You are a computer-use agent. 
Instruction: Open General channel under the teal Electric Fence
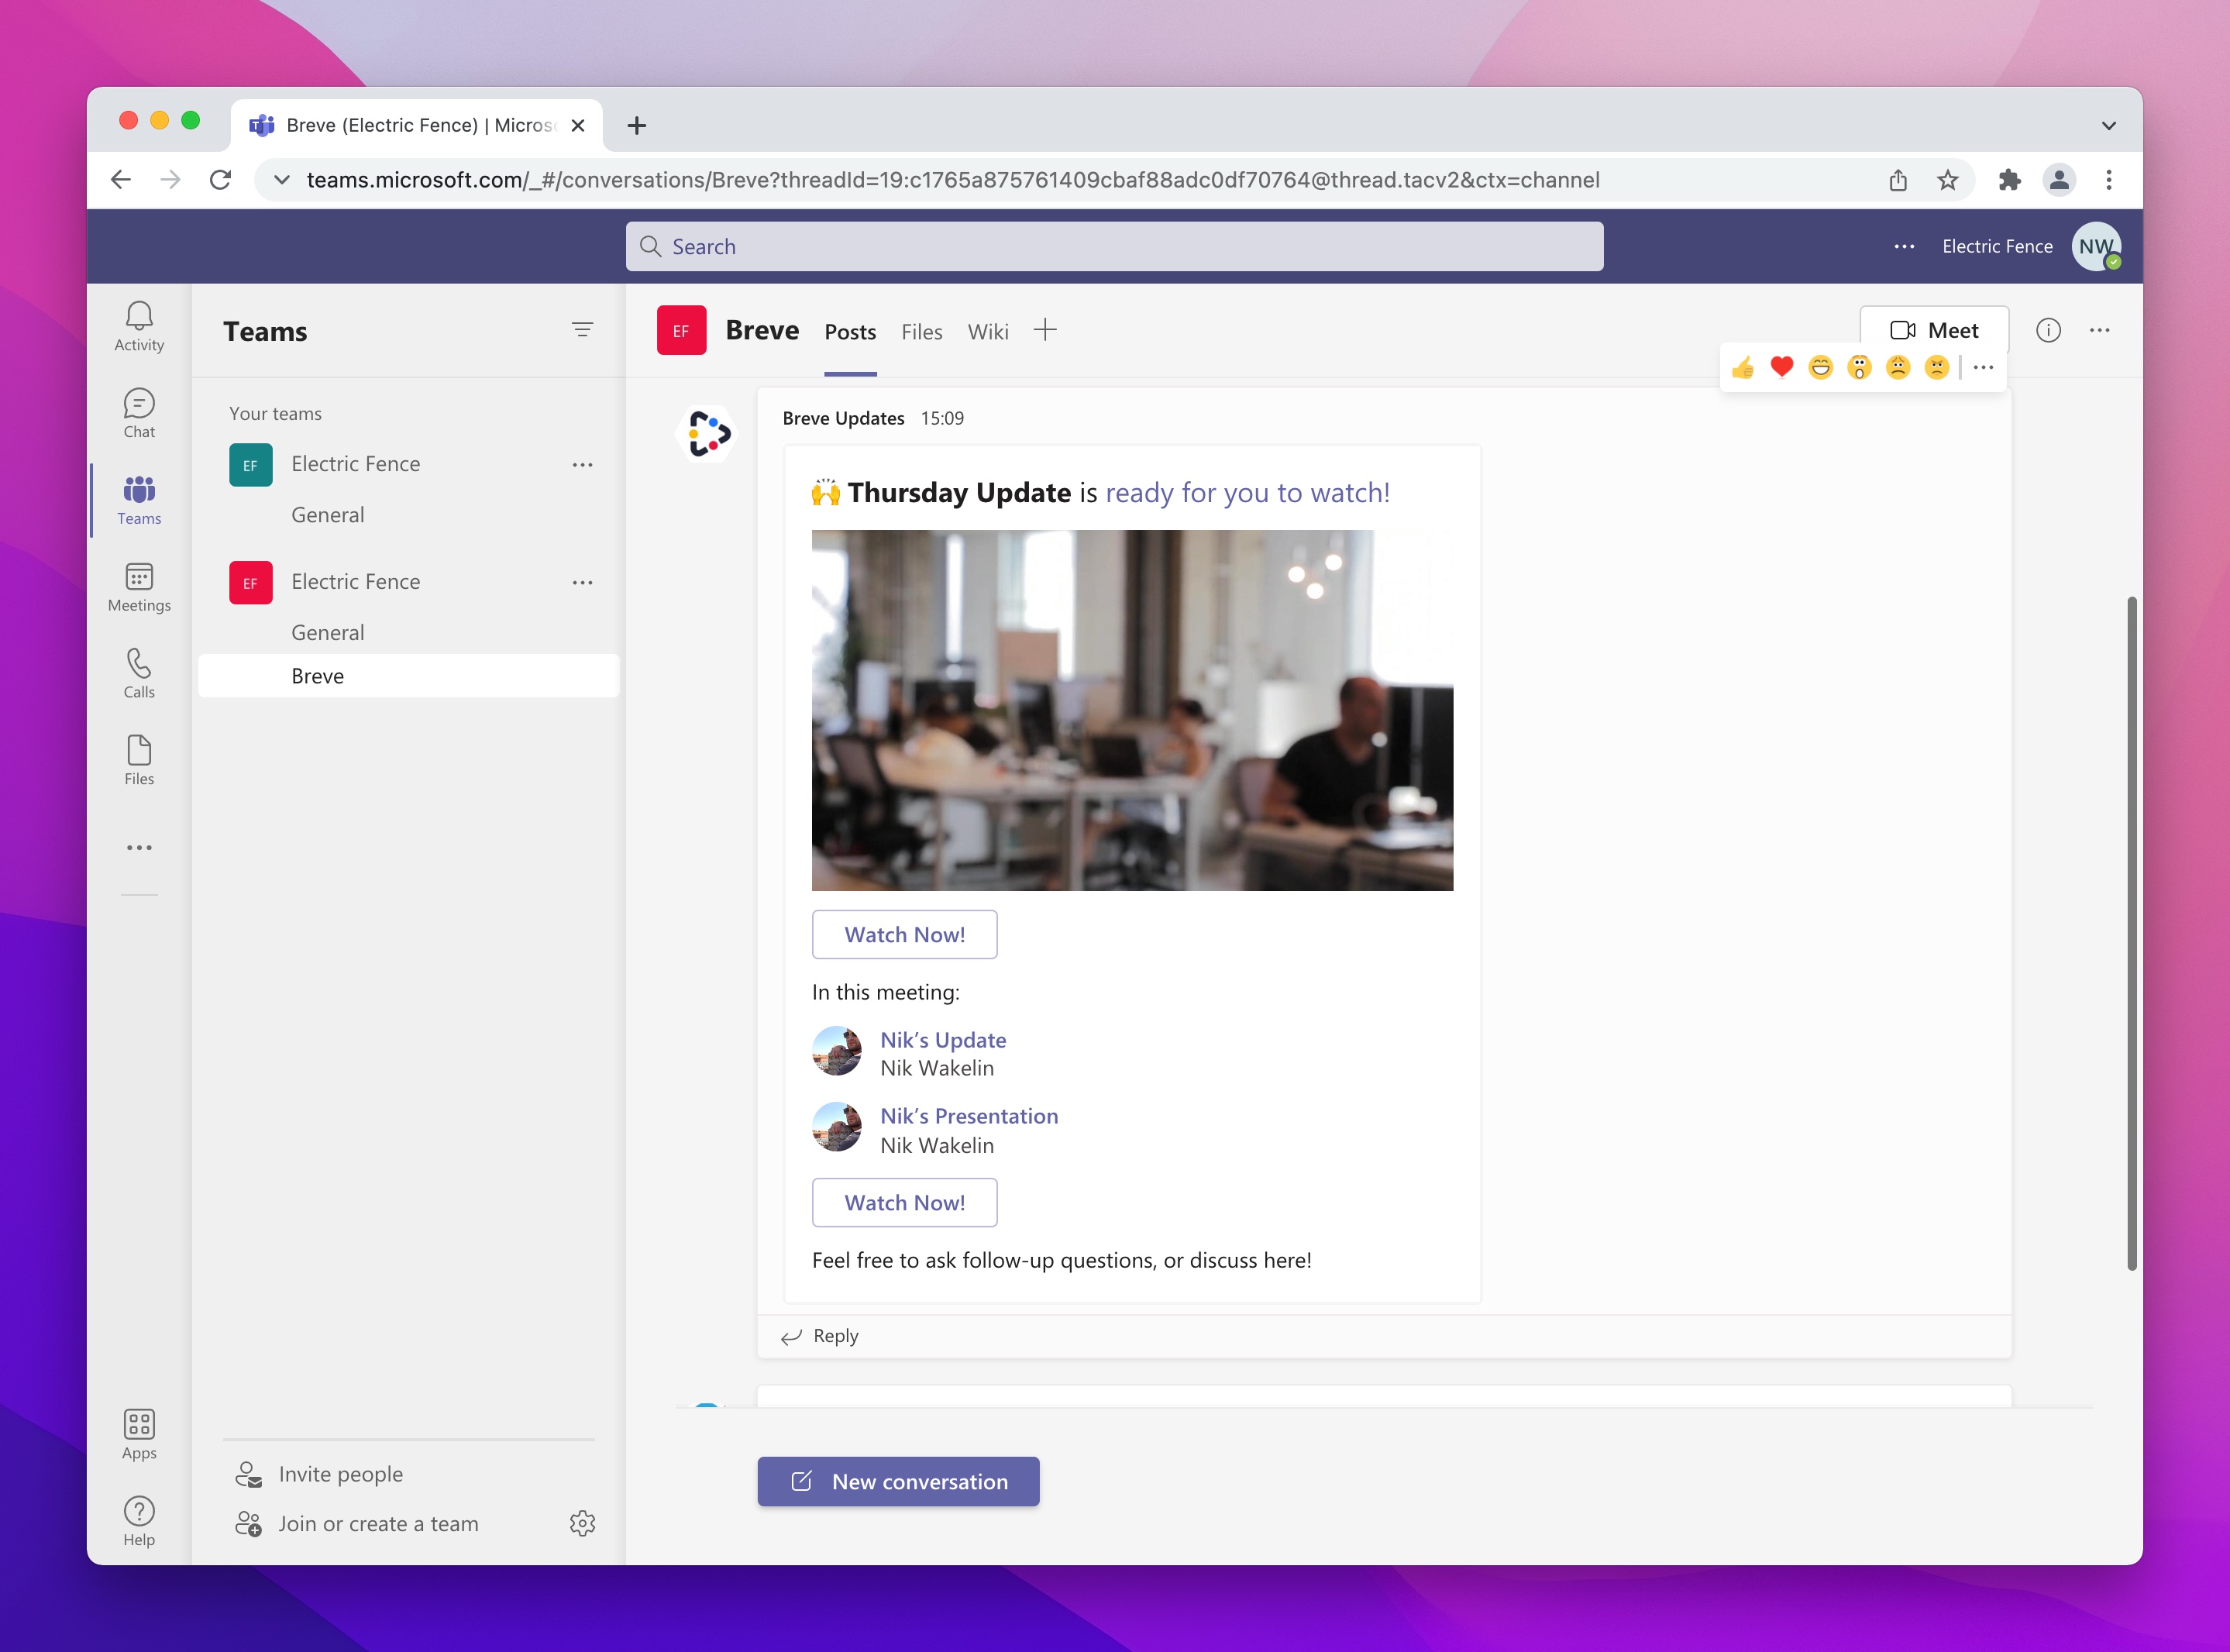tap(328, 515)
